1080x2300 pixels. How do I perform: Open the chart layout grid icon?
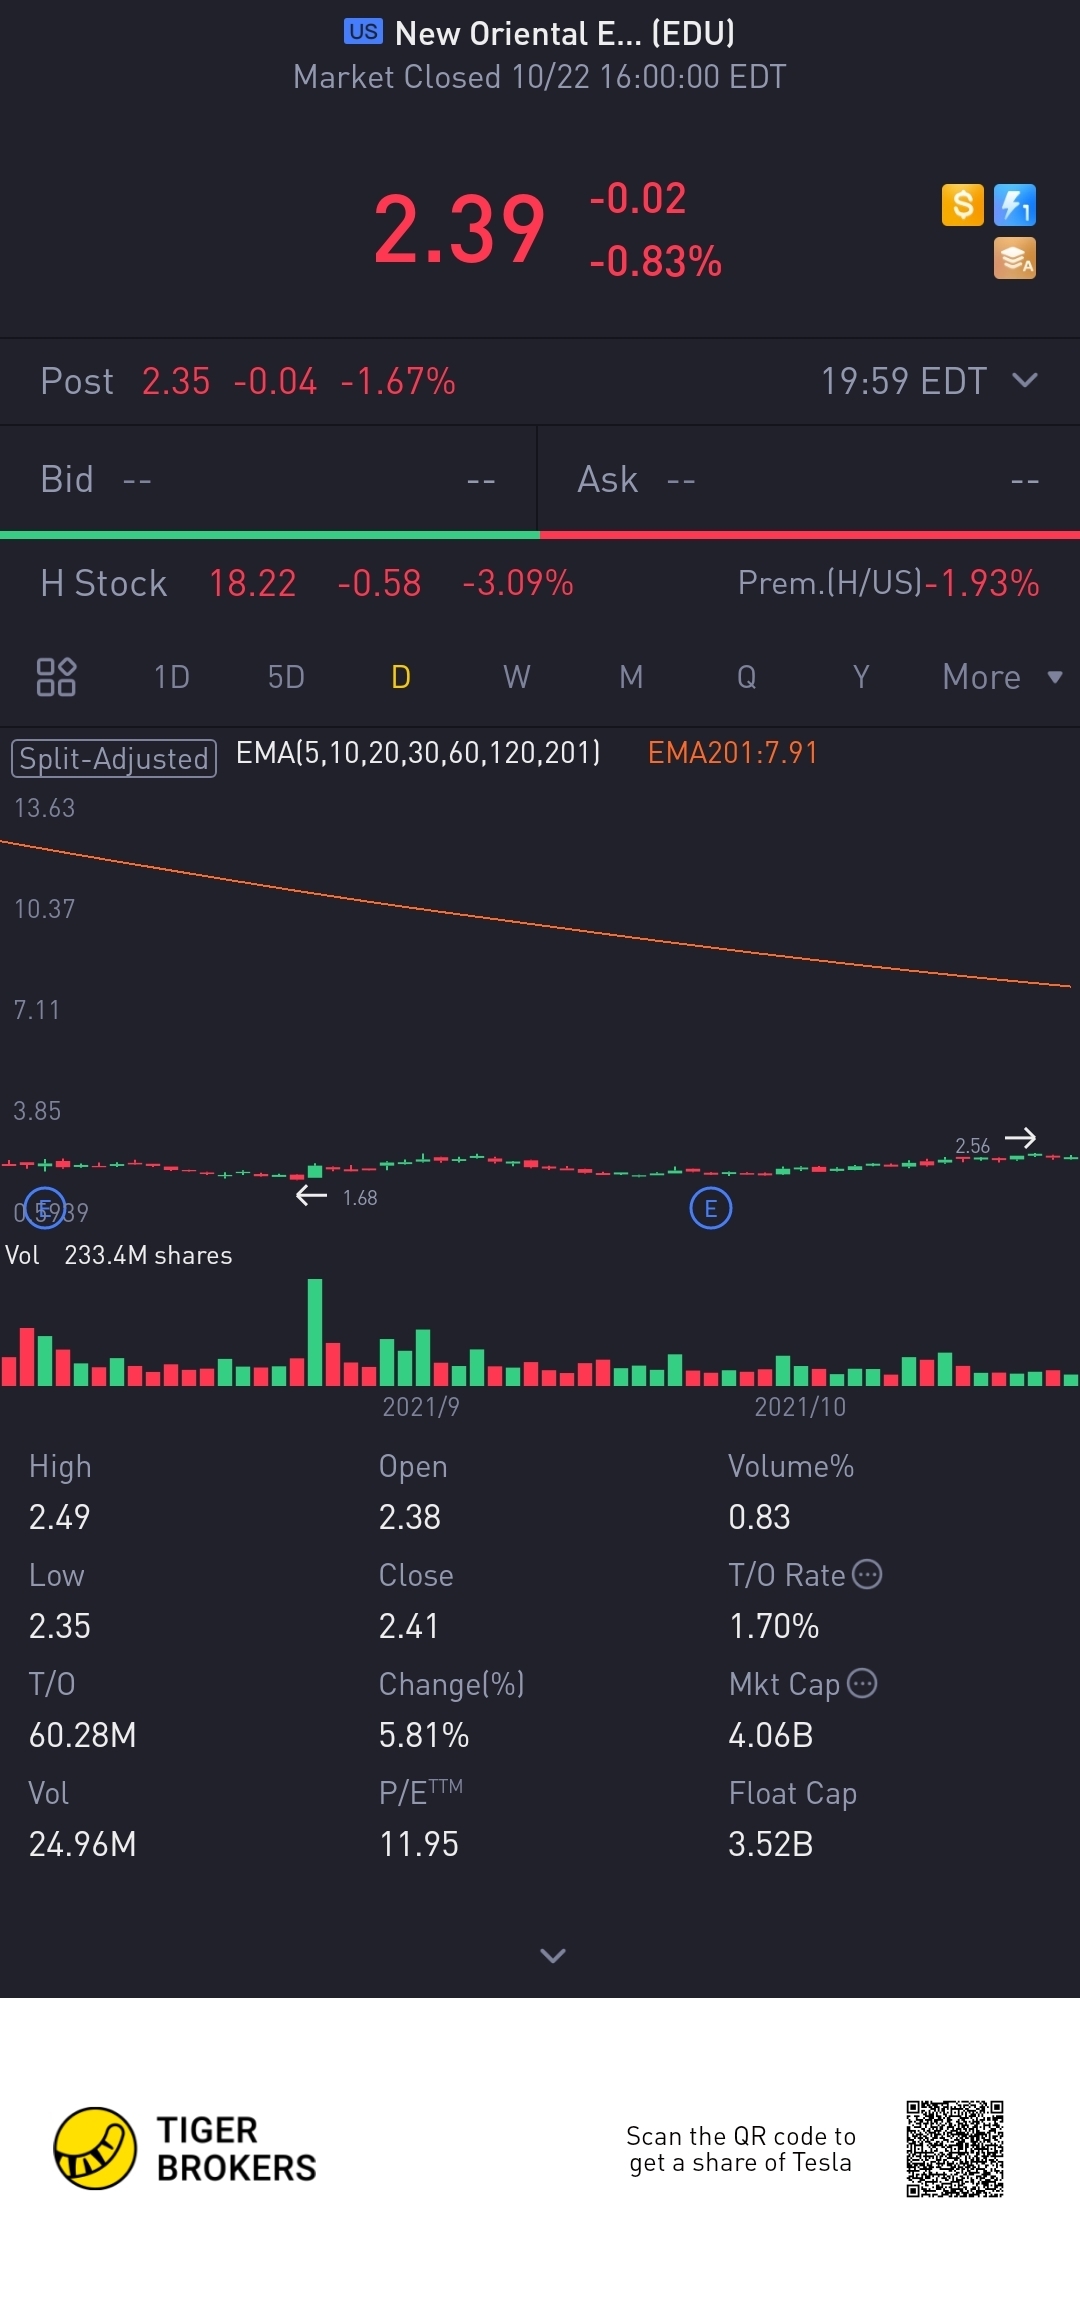click(56, 677)
